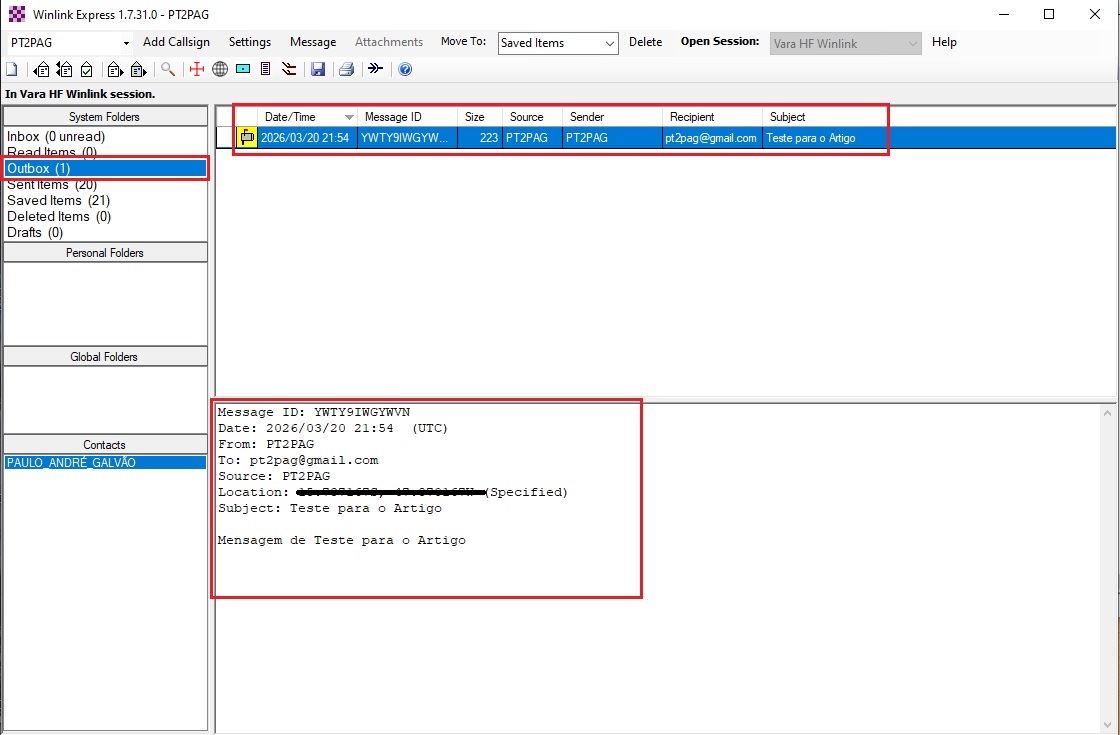The height and width of the screenshot is (735, 1120).
Task: Click the red crosshair icon in toolbar
Action: 197,69
